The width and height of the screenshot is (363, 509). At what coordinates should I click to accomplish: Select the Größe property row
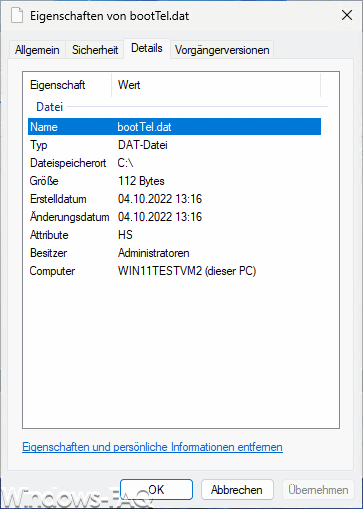tap(174, 181)
